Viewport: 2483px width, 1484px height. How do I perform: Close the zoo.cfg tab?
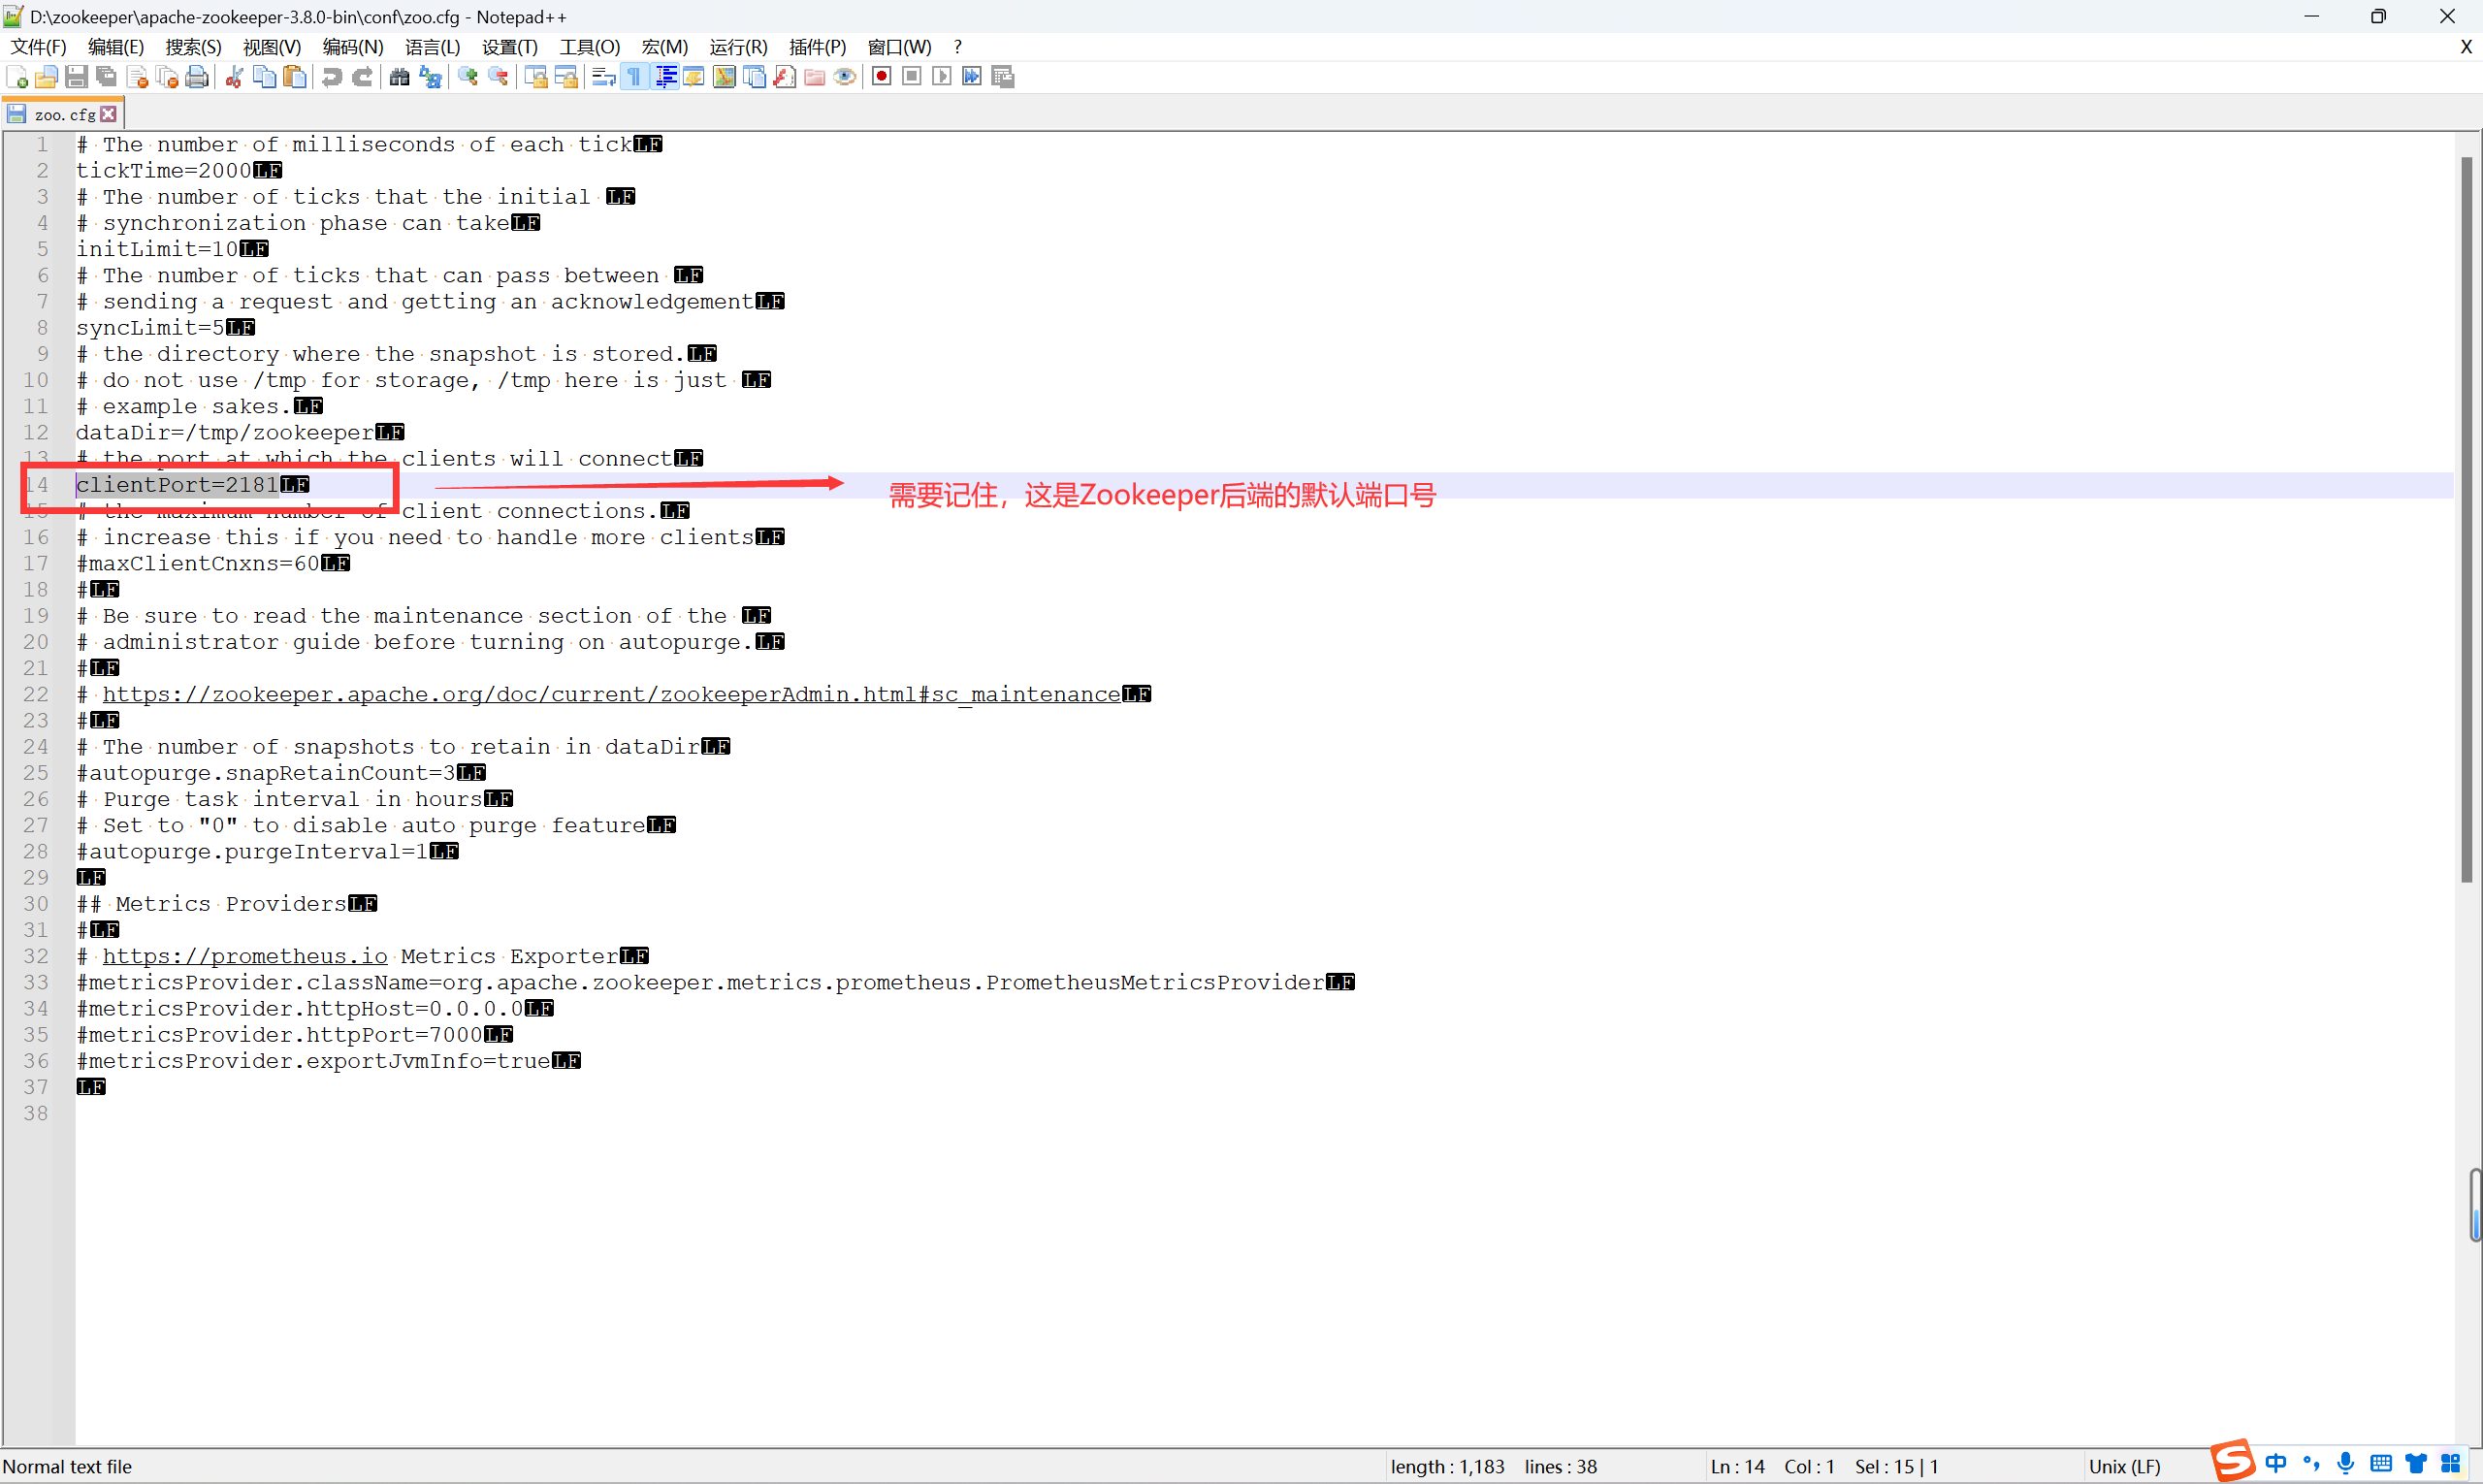pyautogui.click(x=109, y=114)
